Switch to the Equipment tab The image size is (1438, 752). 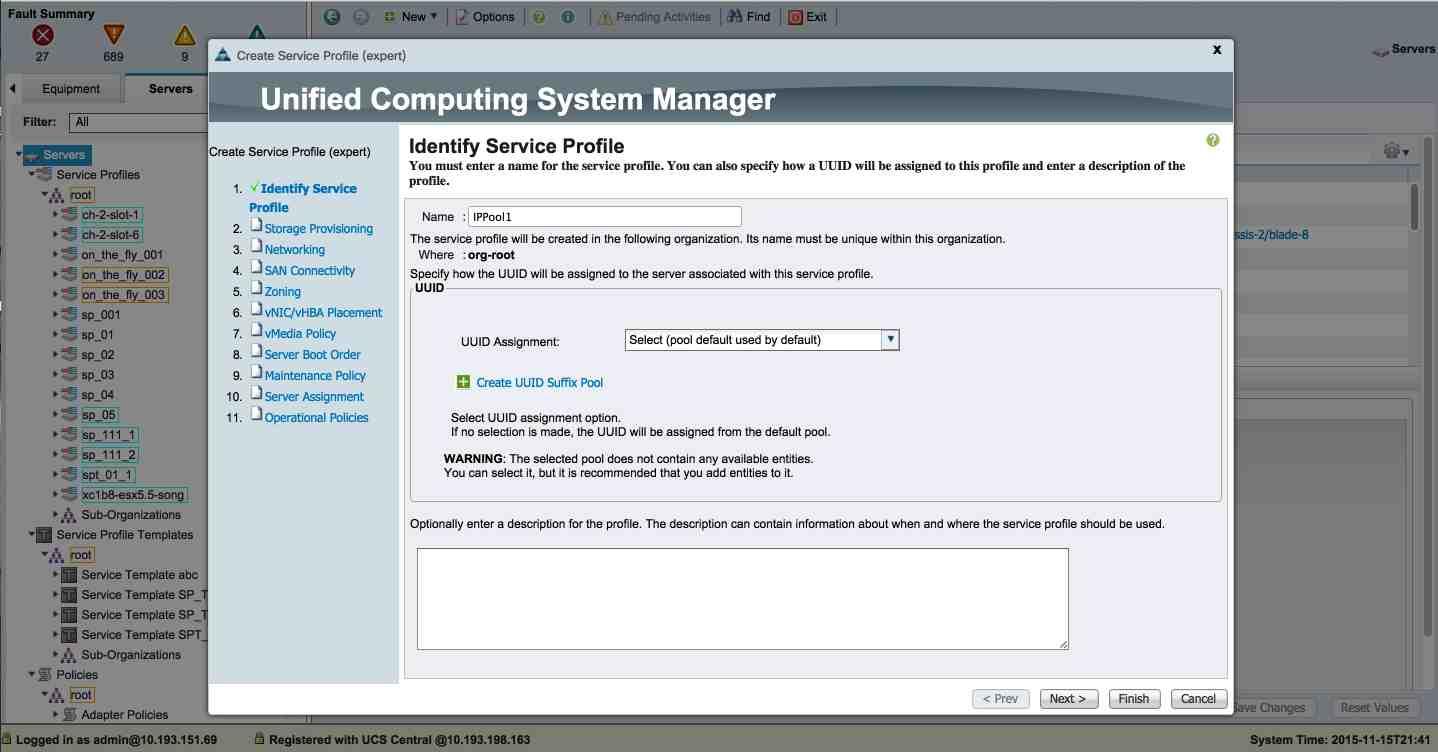pyautogui.click(x=71, y=89)
